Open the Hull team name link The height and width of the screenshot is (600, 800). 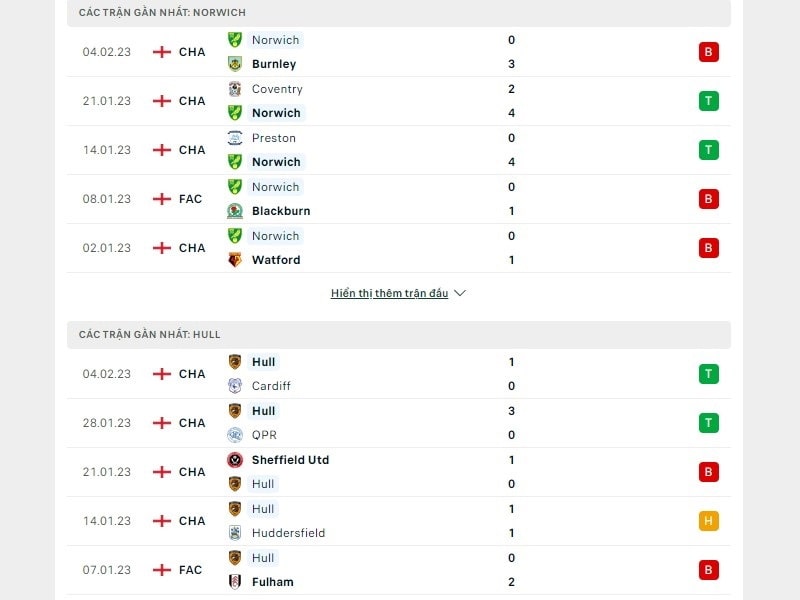[x=264, y=362]
